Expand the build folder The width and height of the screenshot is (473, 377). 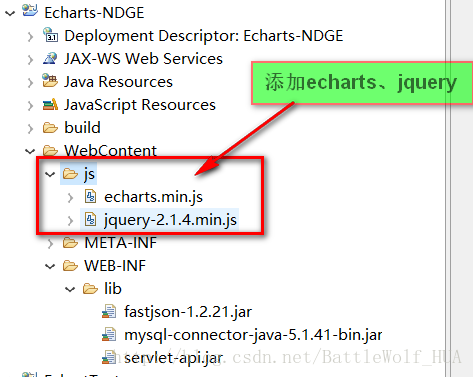point(30,128)
